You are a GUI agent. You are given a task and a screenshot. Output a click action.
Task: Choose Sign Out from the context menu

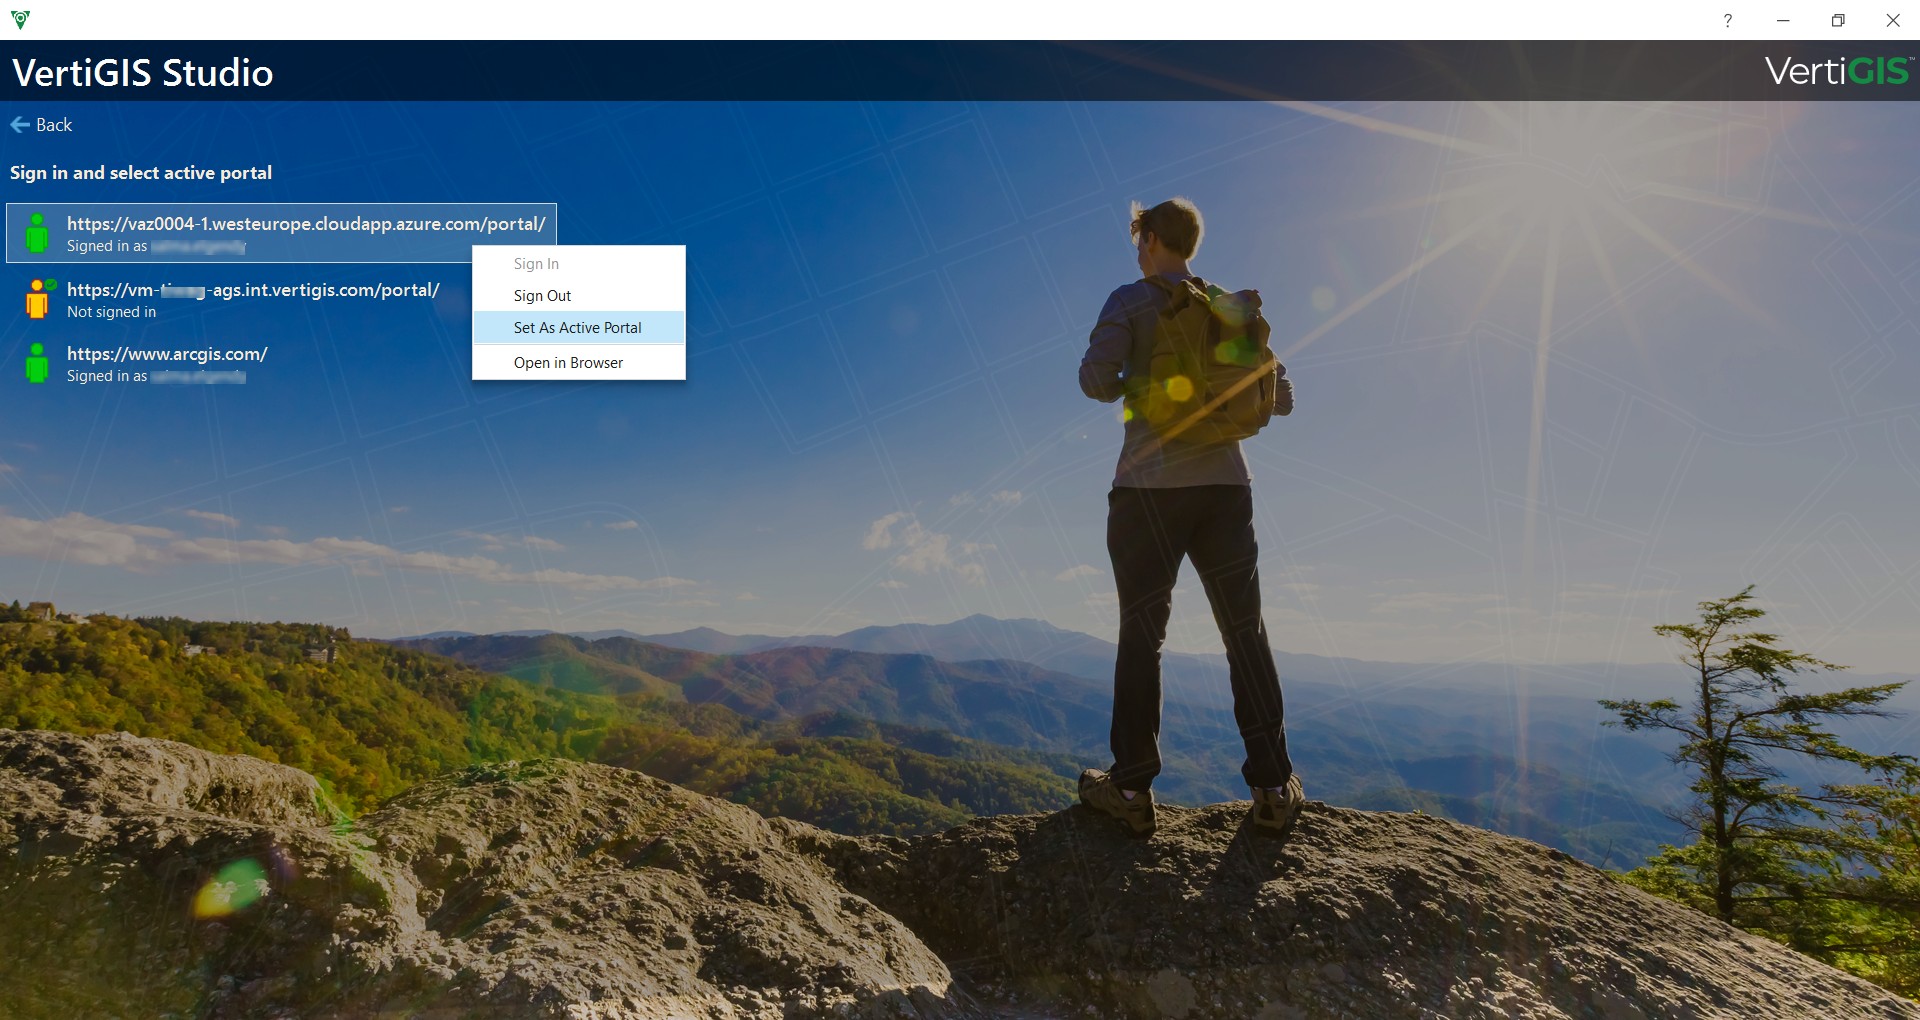coord(579,296)
